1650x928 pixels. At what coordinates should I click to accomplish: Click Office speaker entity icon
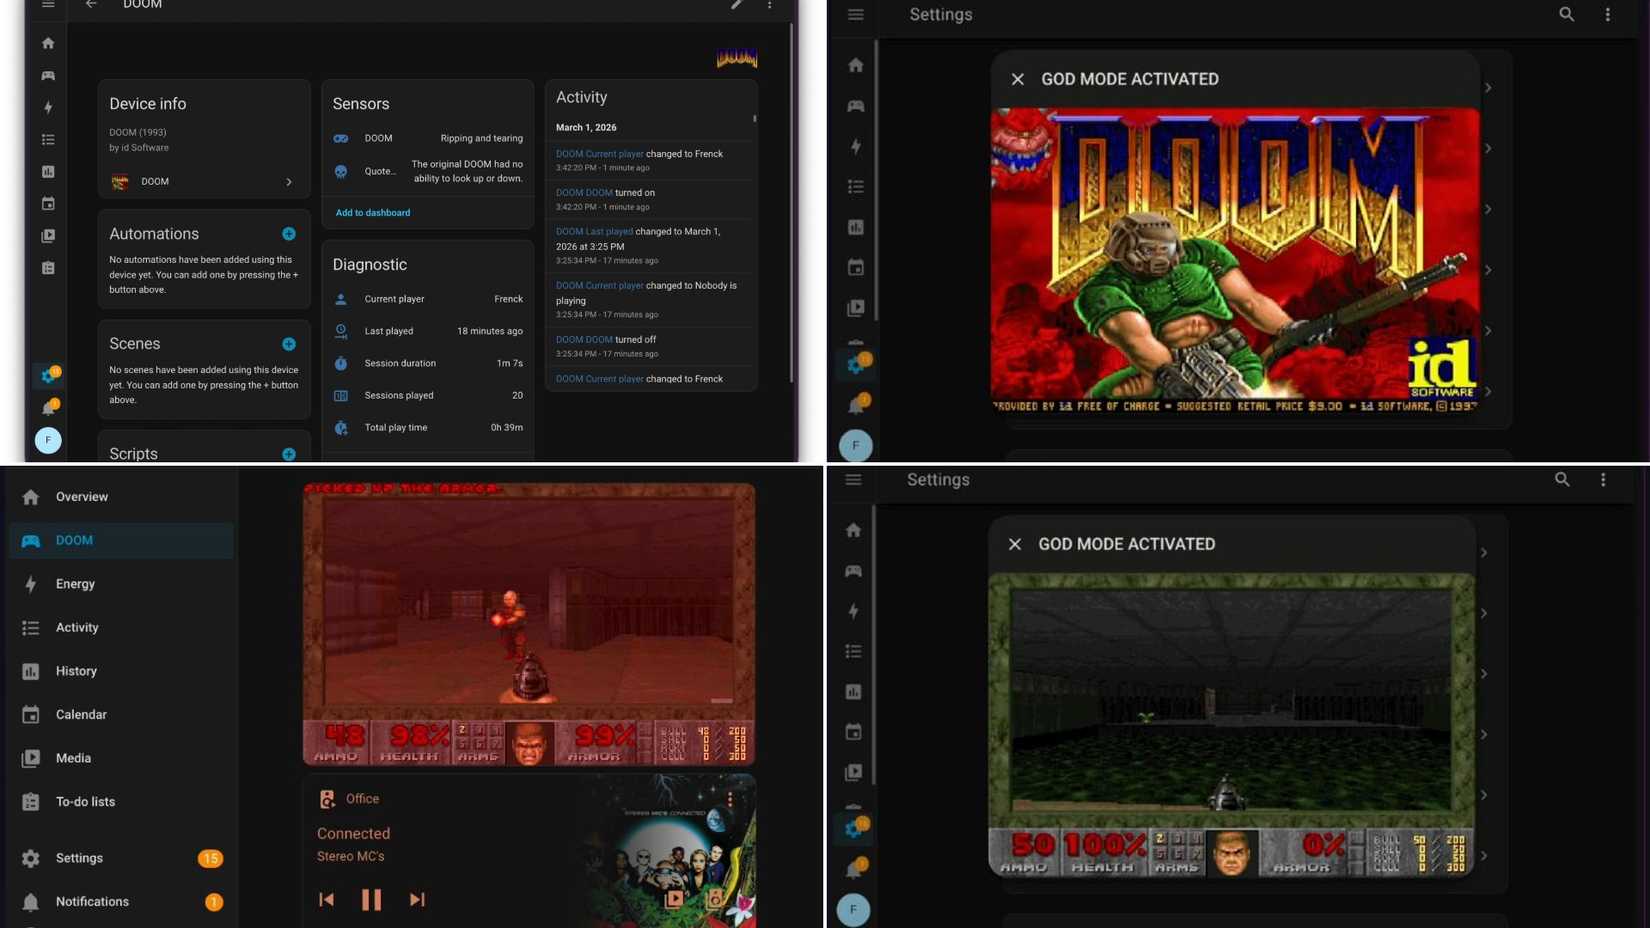coord(327,799)
